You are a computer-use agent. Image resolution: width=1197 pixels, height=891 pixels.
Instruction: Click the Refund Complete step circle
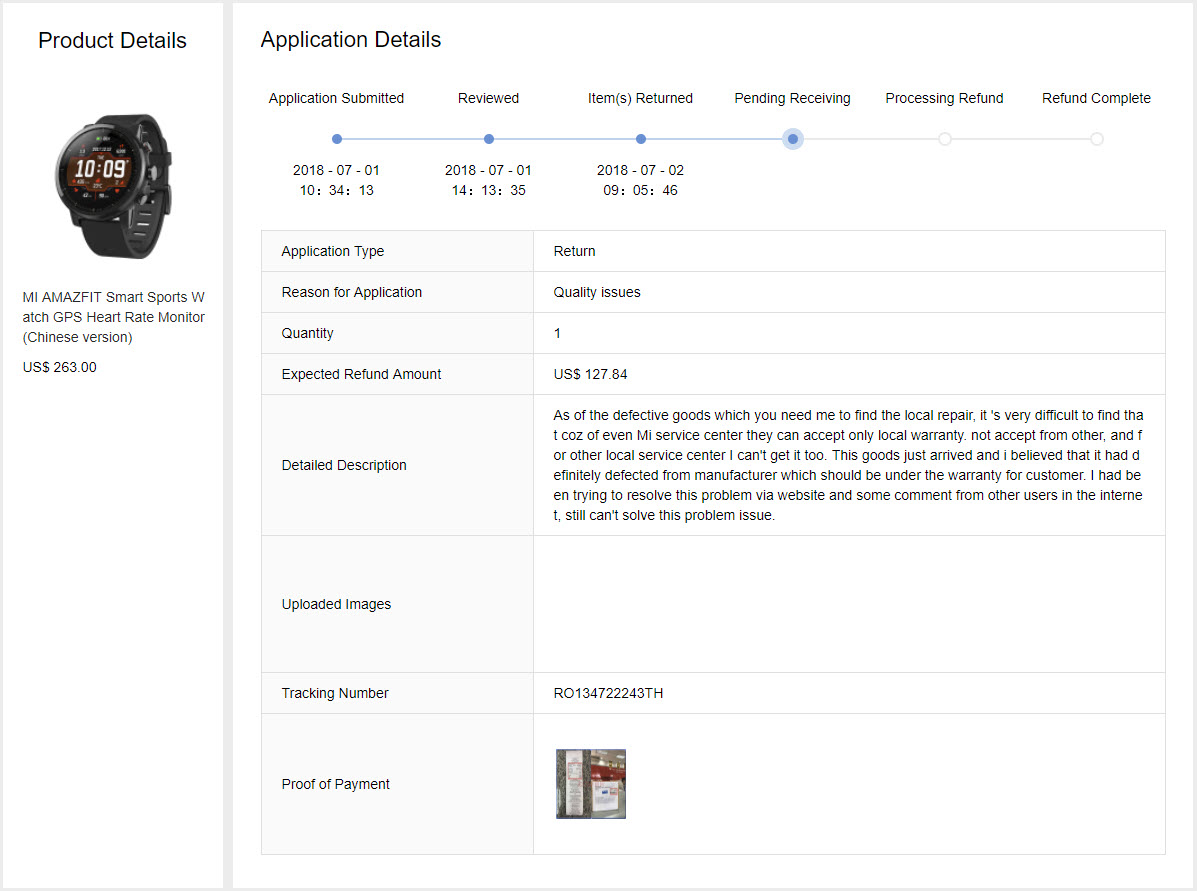coord(1097,139)
